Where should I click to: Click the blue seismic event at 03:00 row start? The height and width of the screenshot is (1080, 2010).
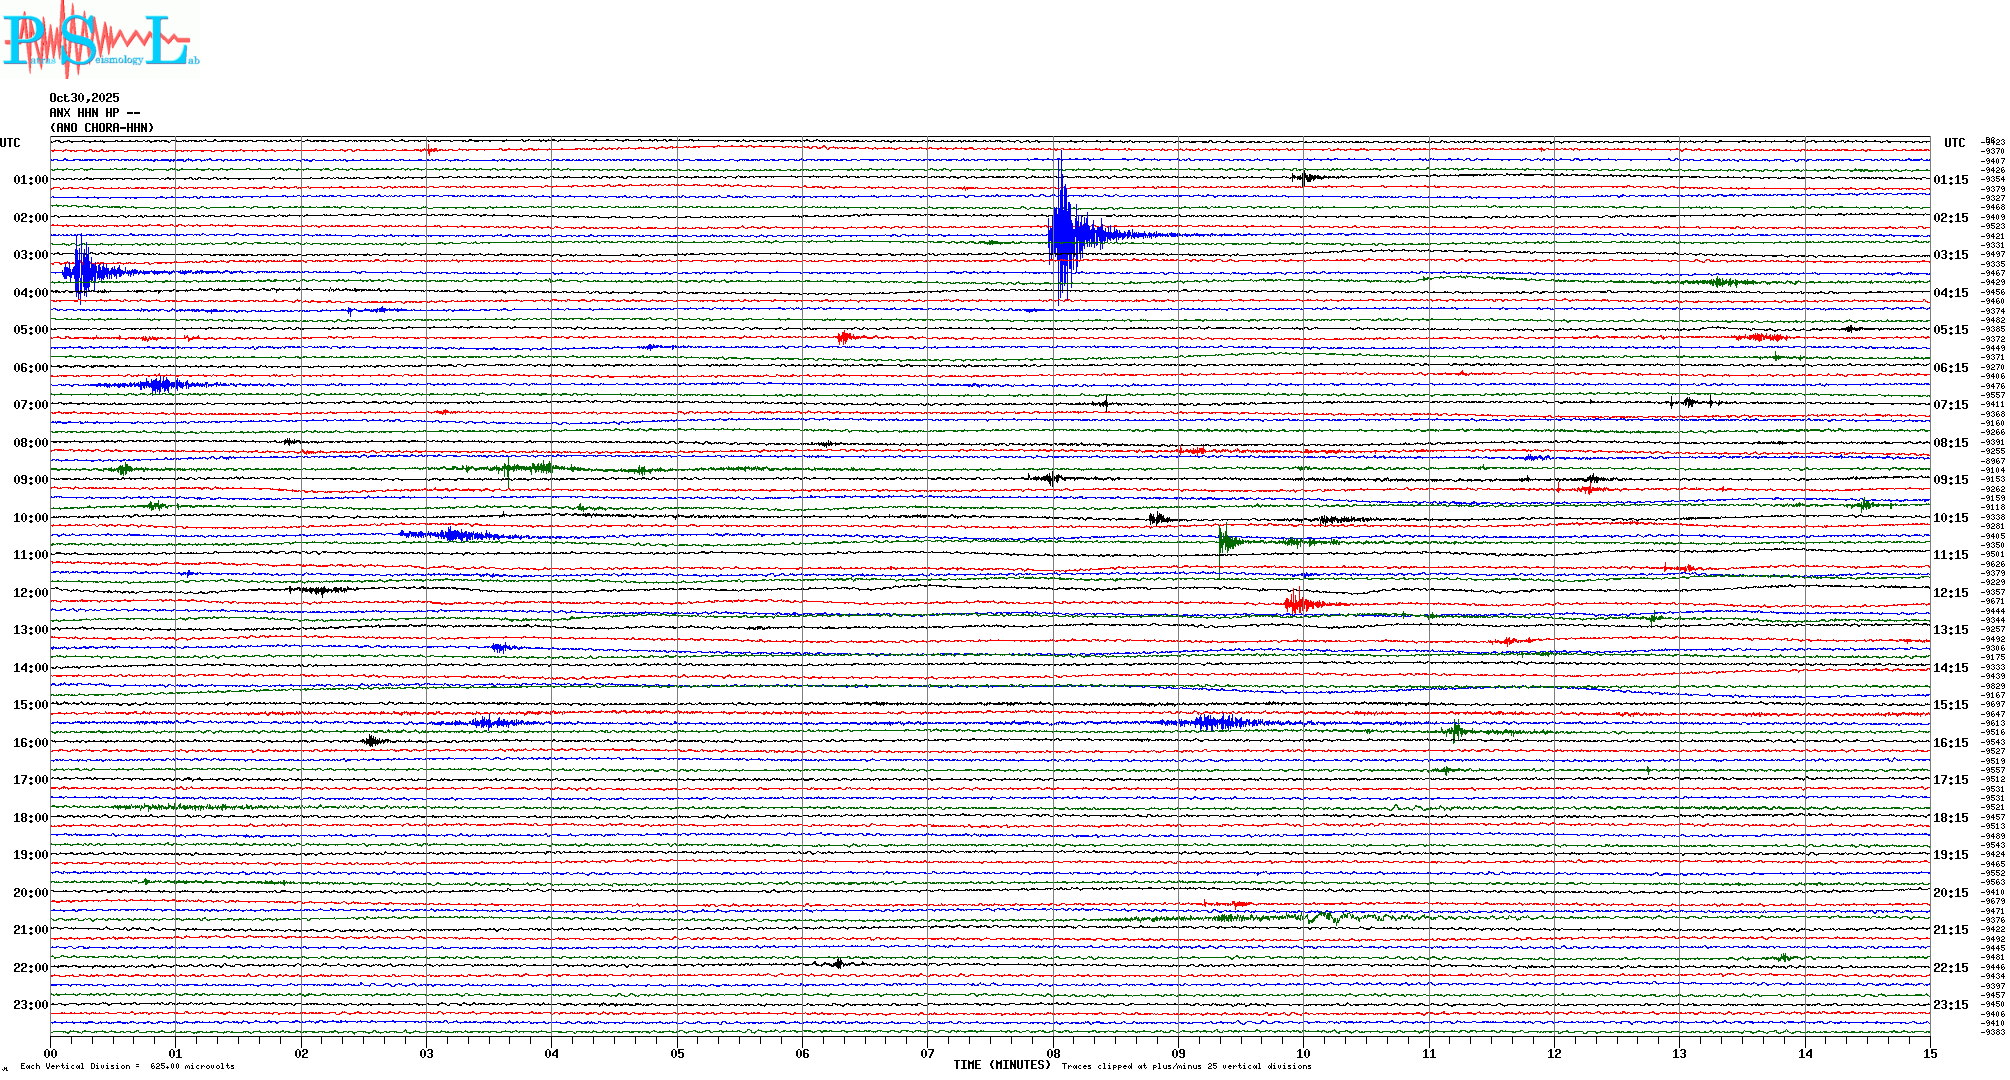84,271
